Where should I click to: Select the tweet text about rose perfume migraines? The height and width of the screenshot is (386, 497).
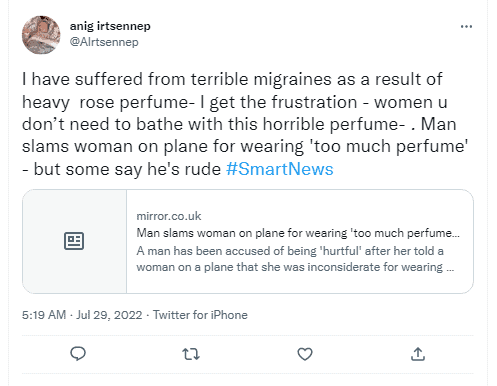(245, 124)
